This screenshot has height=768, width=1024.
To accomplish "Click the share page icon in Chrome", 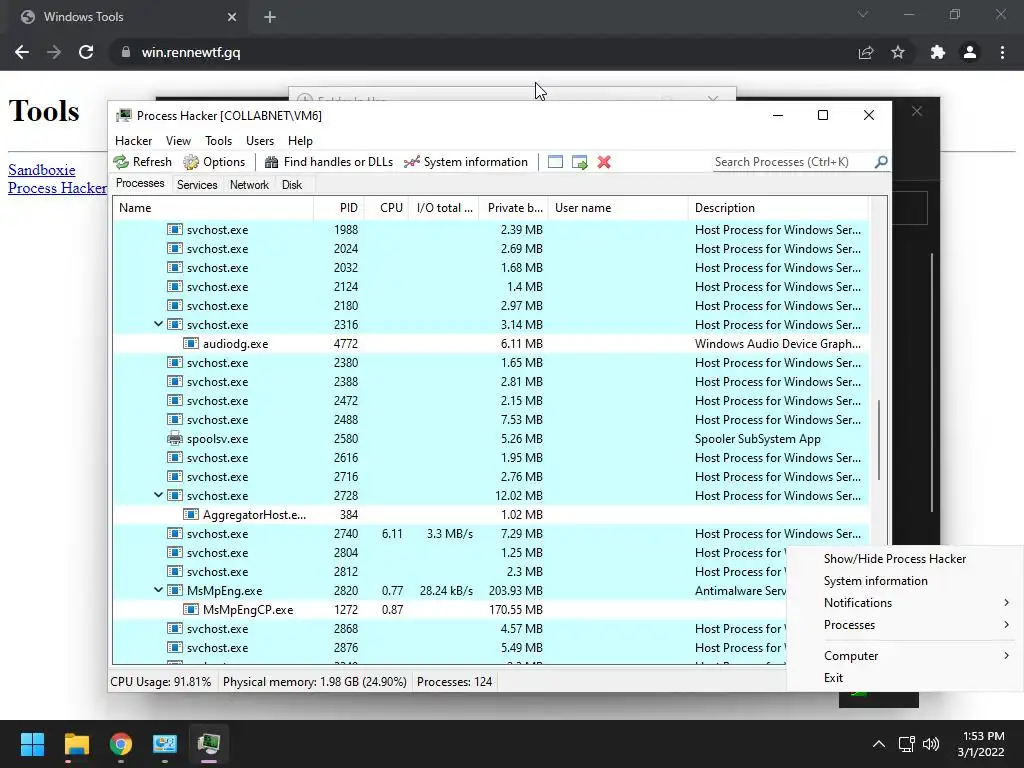I will 866,52.
